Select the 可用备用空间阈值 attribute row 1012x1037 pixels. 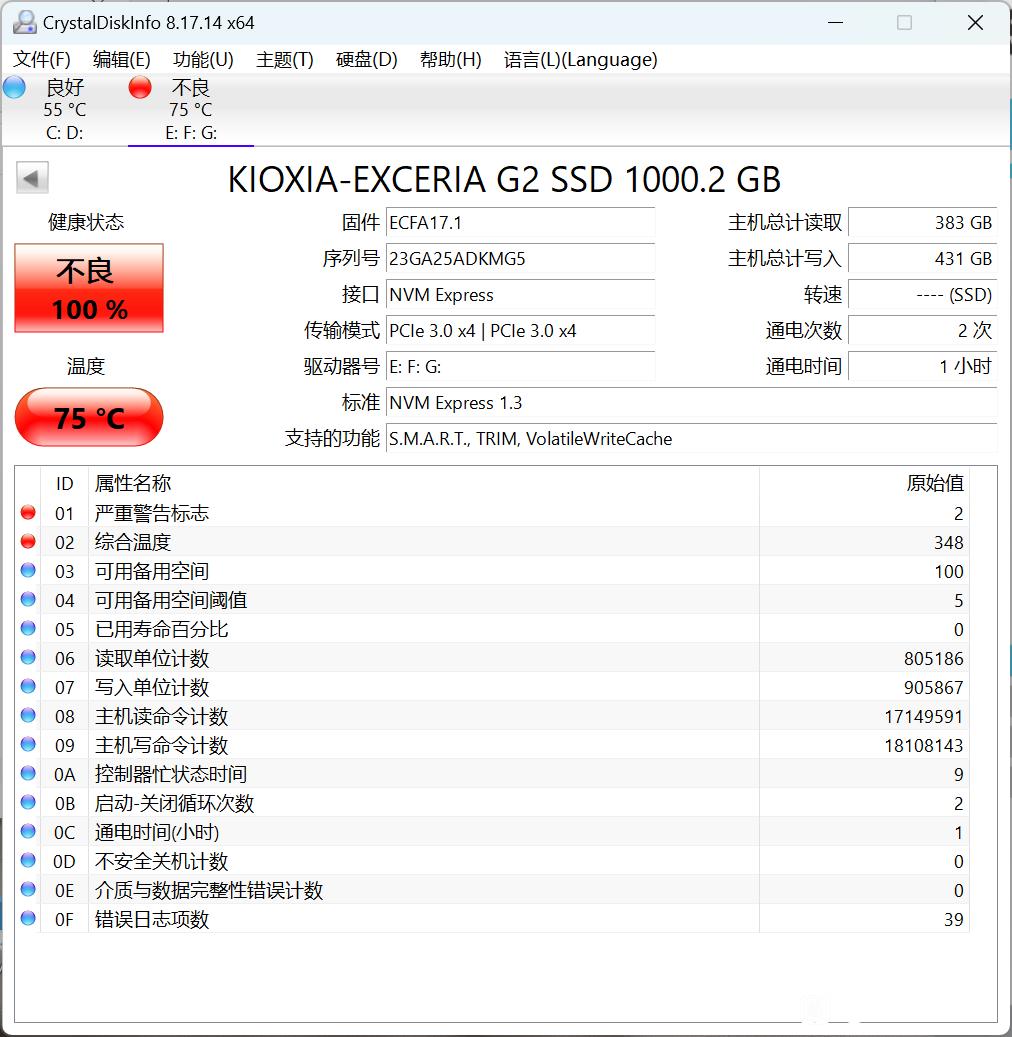pyautogui.click(x=492, y=599)
